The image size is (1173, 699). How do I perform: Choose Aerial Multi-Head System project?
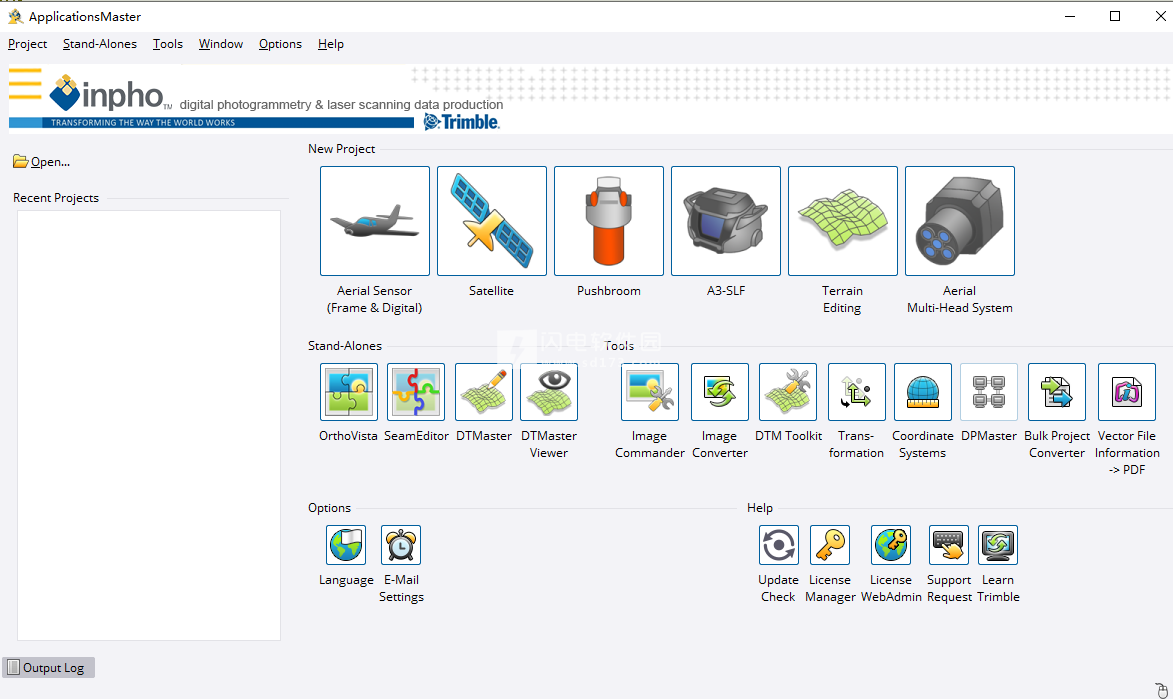click(959, 221)
